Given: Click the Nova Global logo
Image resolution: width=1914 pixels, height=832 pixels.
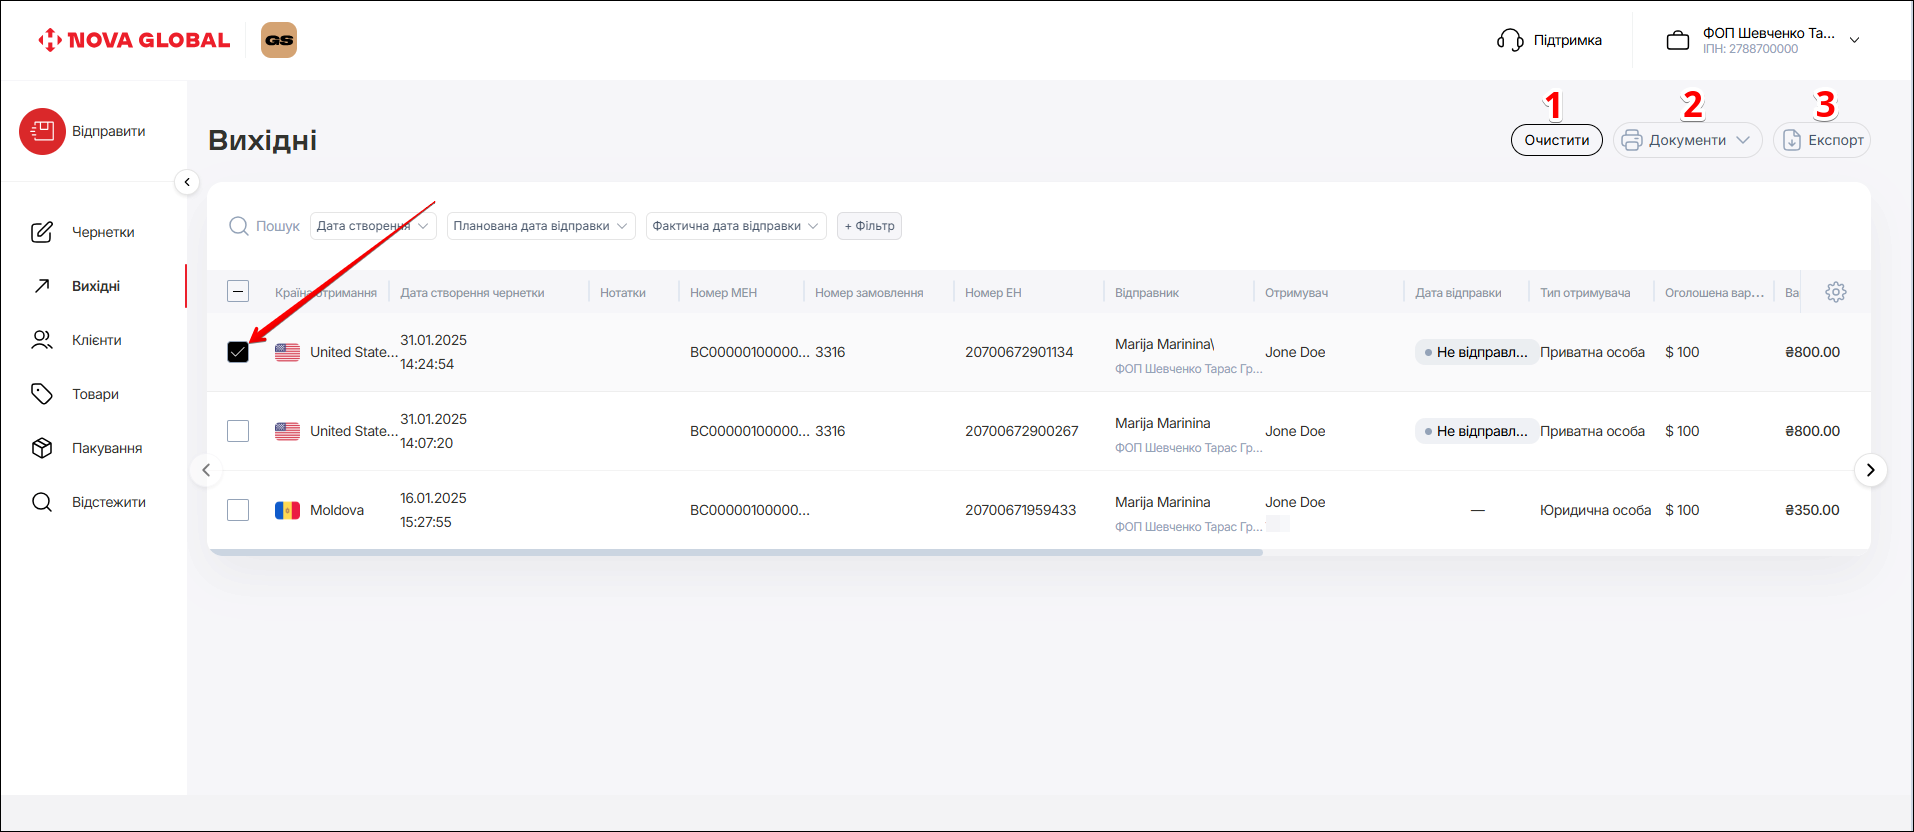Looking at the screenshot, I should [134, 40].
